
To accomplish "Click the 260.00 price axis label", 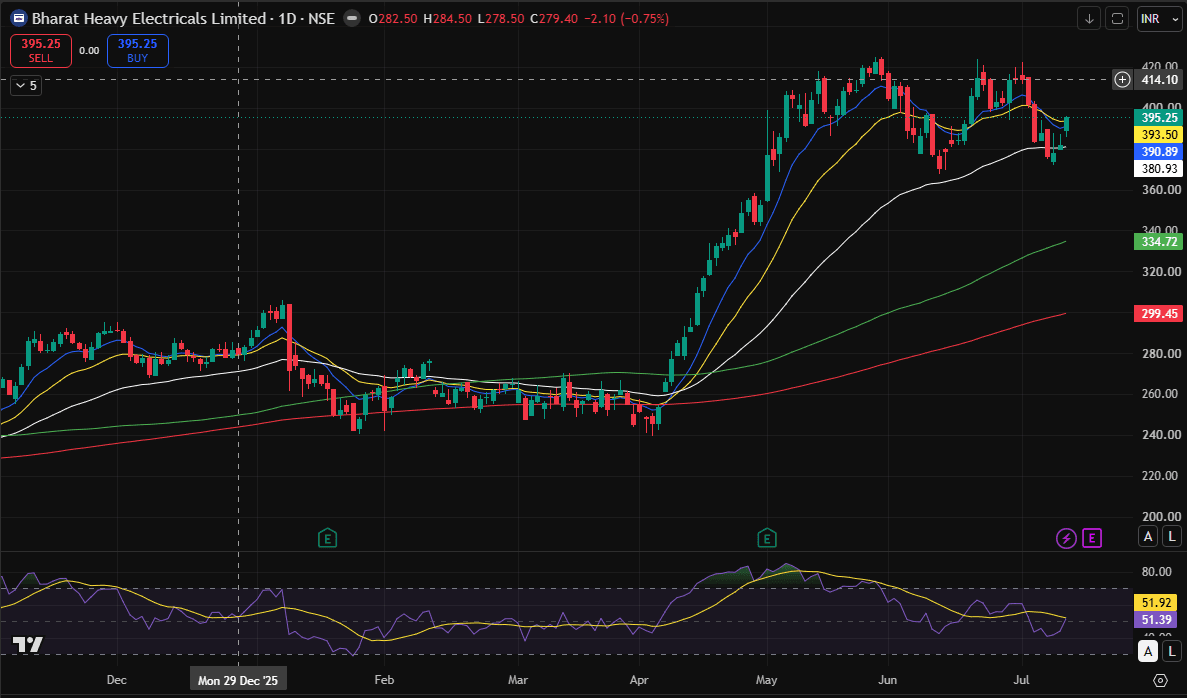I will [x=1161, y=394].
